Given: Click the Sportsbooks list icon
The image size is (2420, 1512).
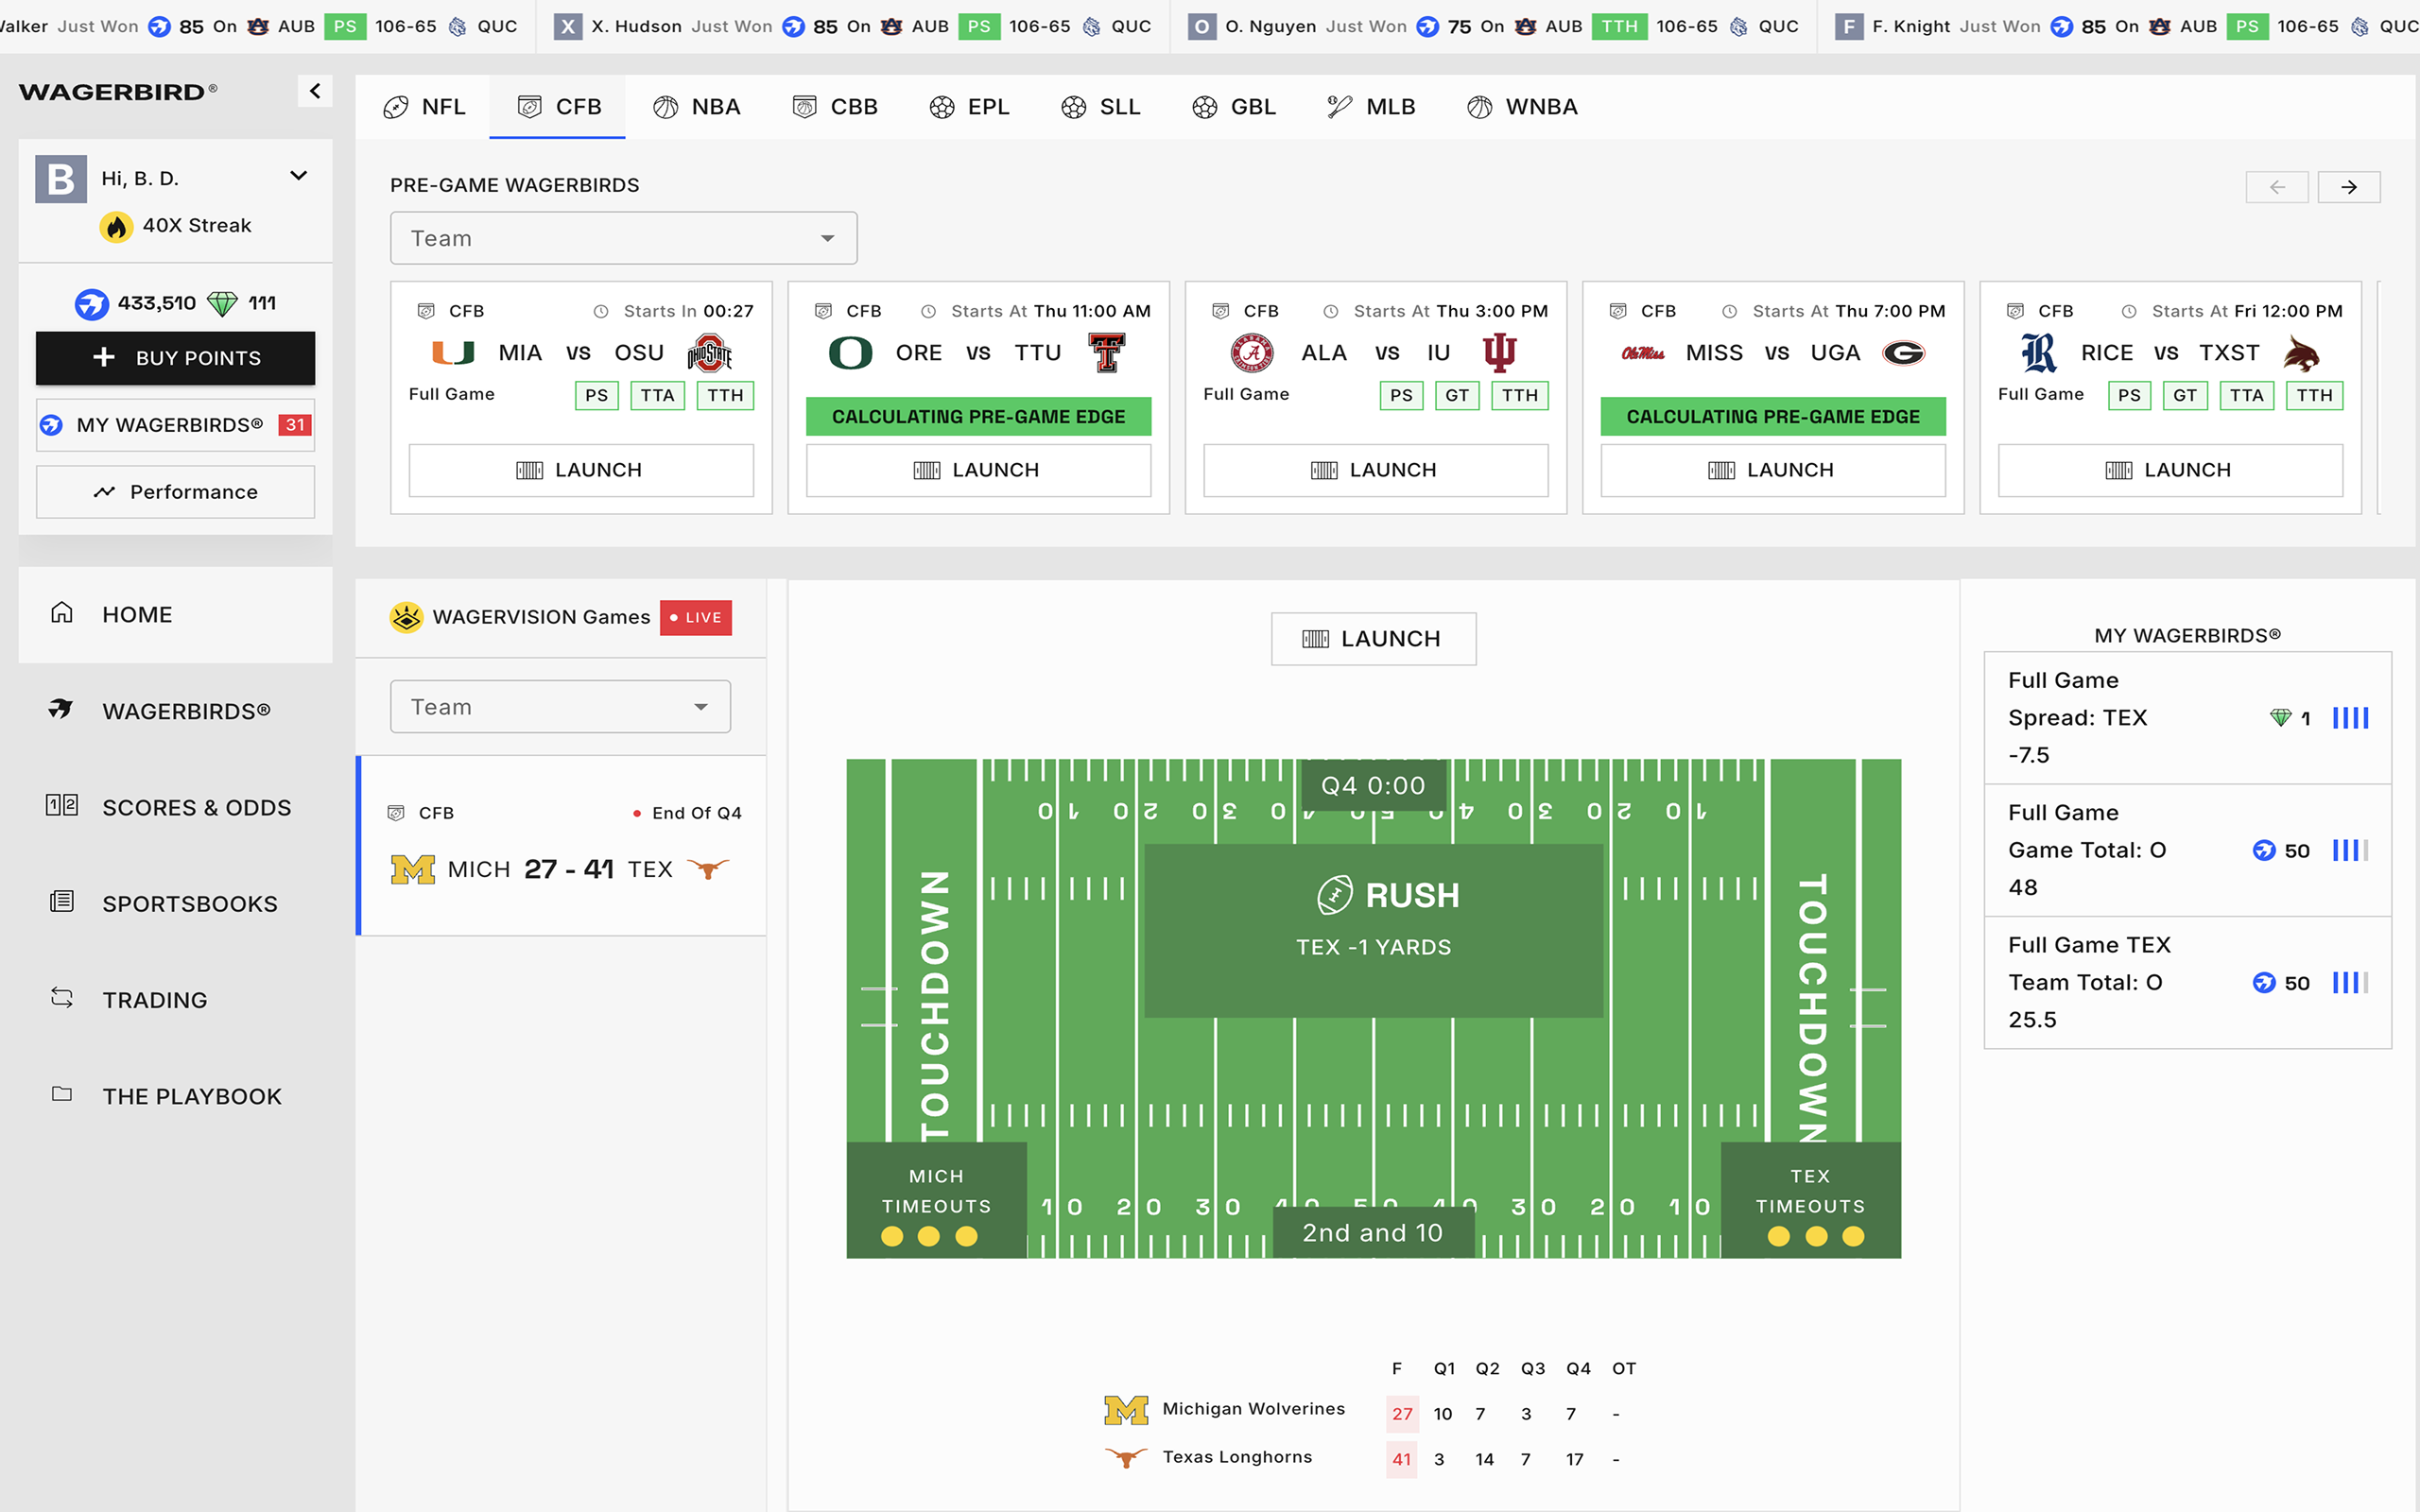Looking at the screenshot, I should [62, 902].
